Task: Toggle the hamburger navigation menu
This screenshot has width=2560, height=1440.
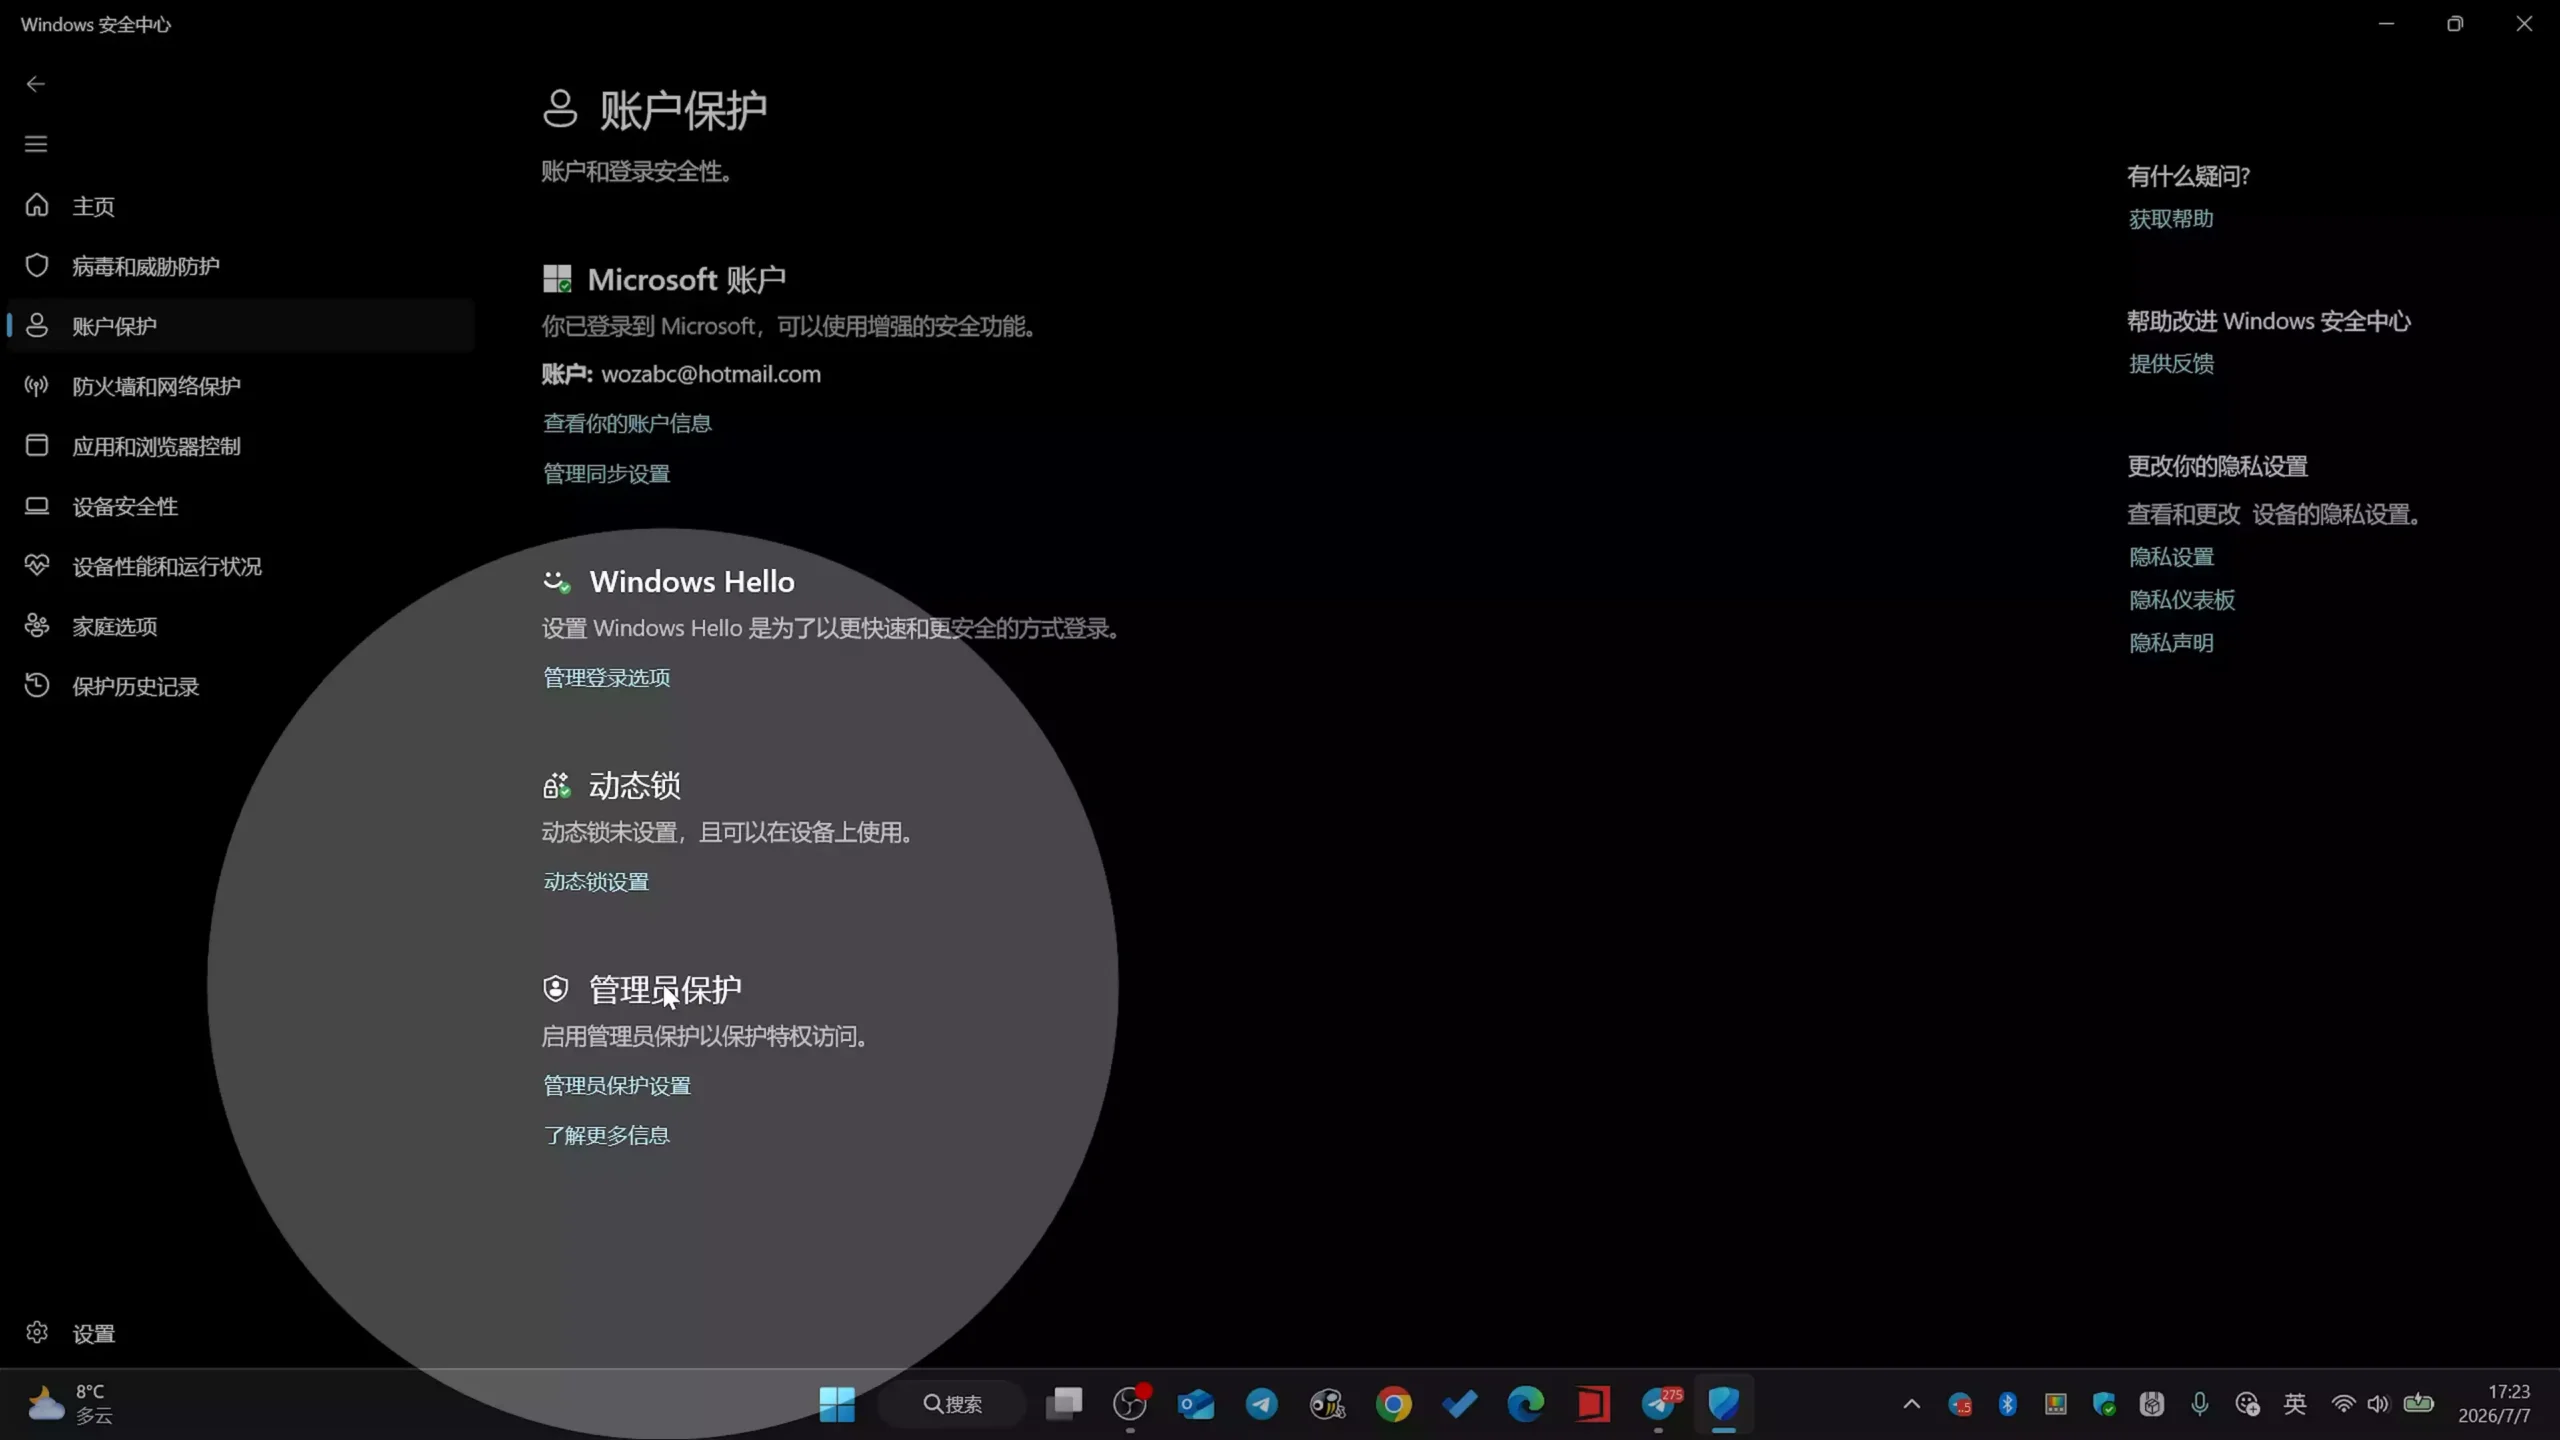Action: [x=36, y=144]
